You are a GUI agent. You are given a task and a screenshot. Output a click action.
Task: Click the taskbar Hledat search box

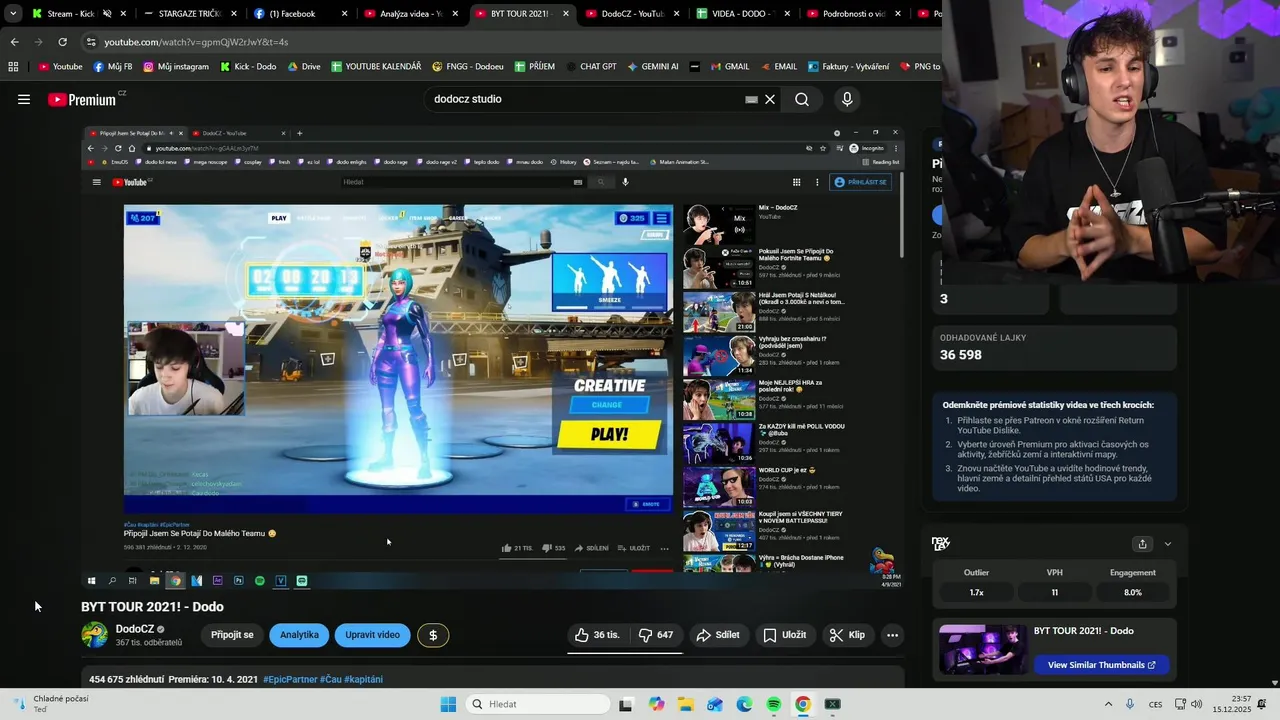pyautogui.click(x=538, y=704)
